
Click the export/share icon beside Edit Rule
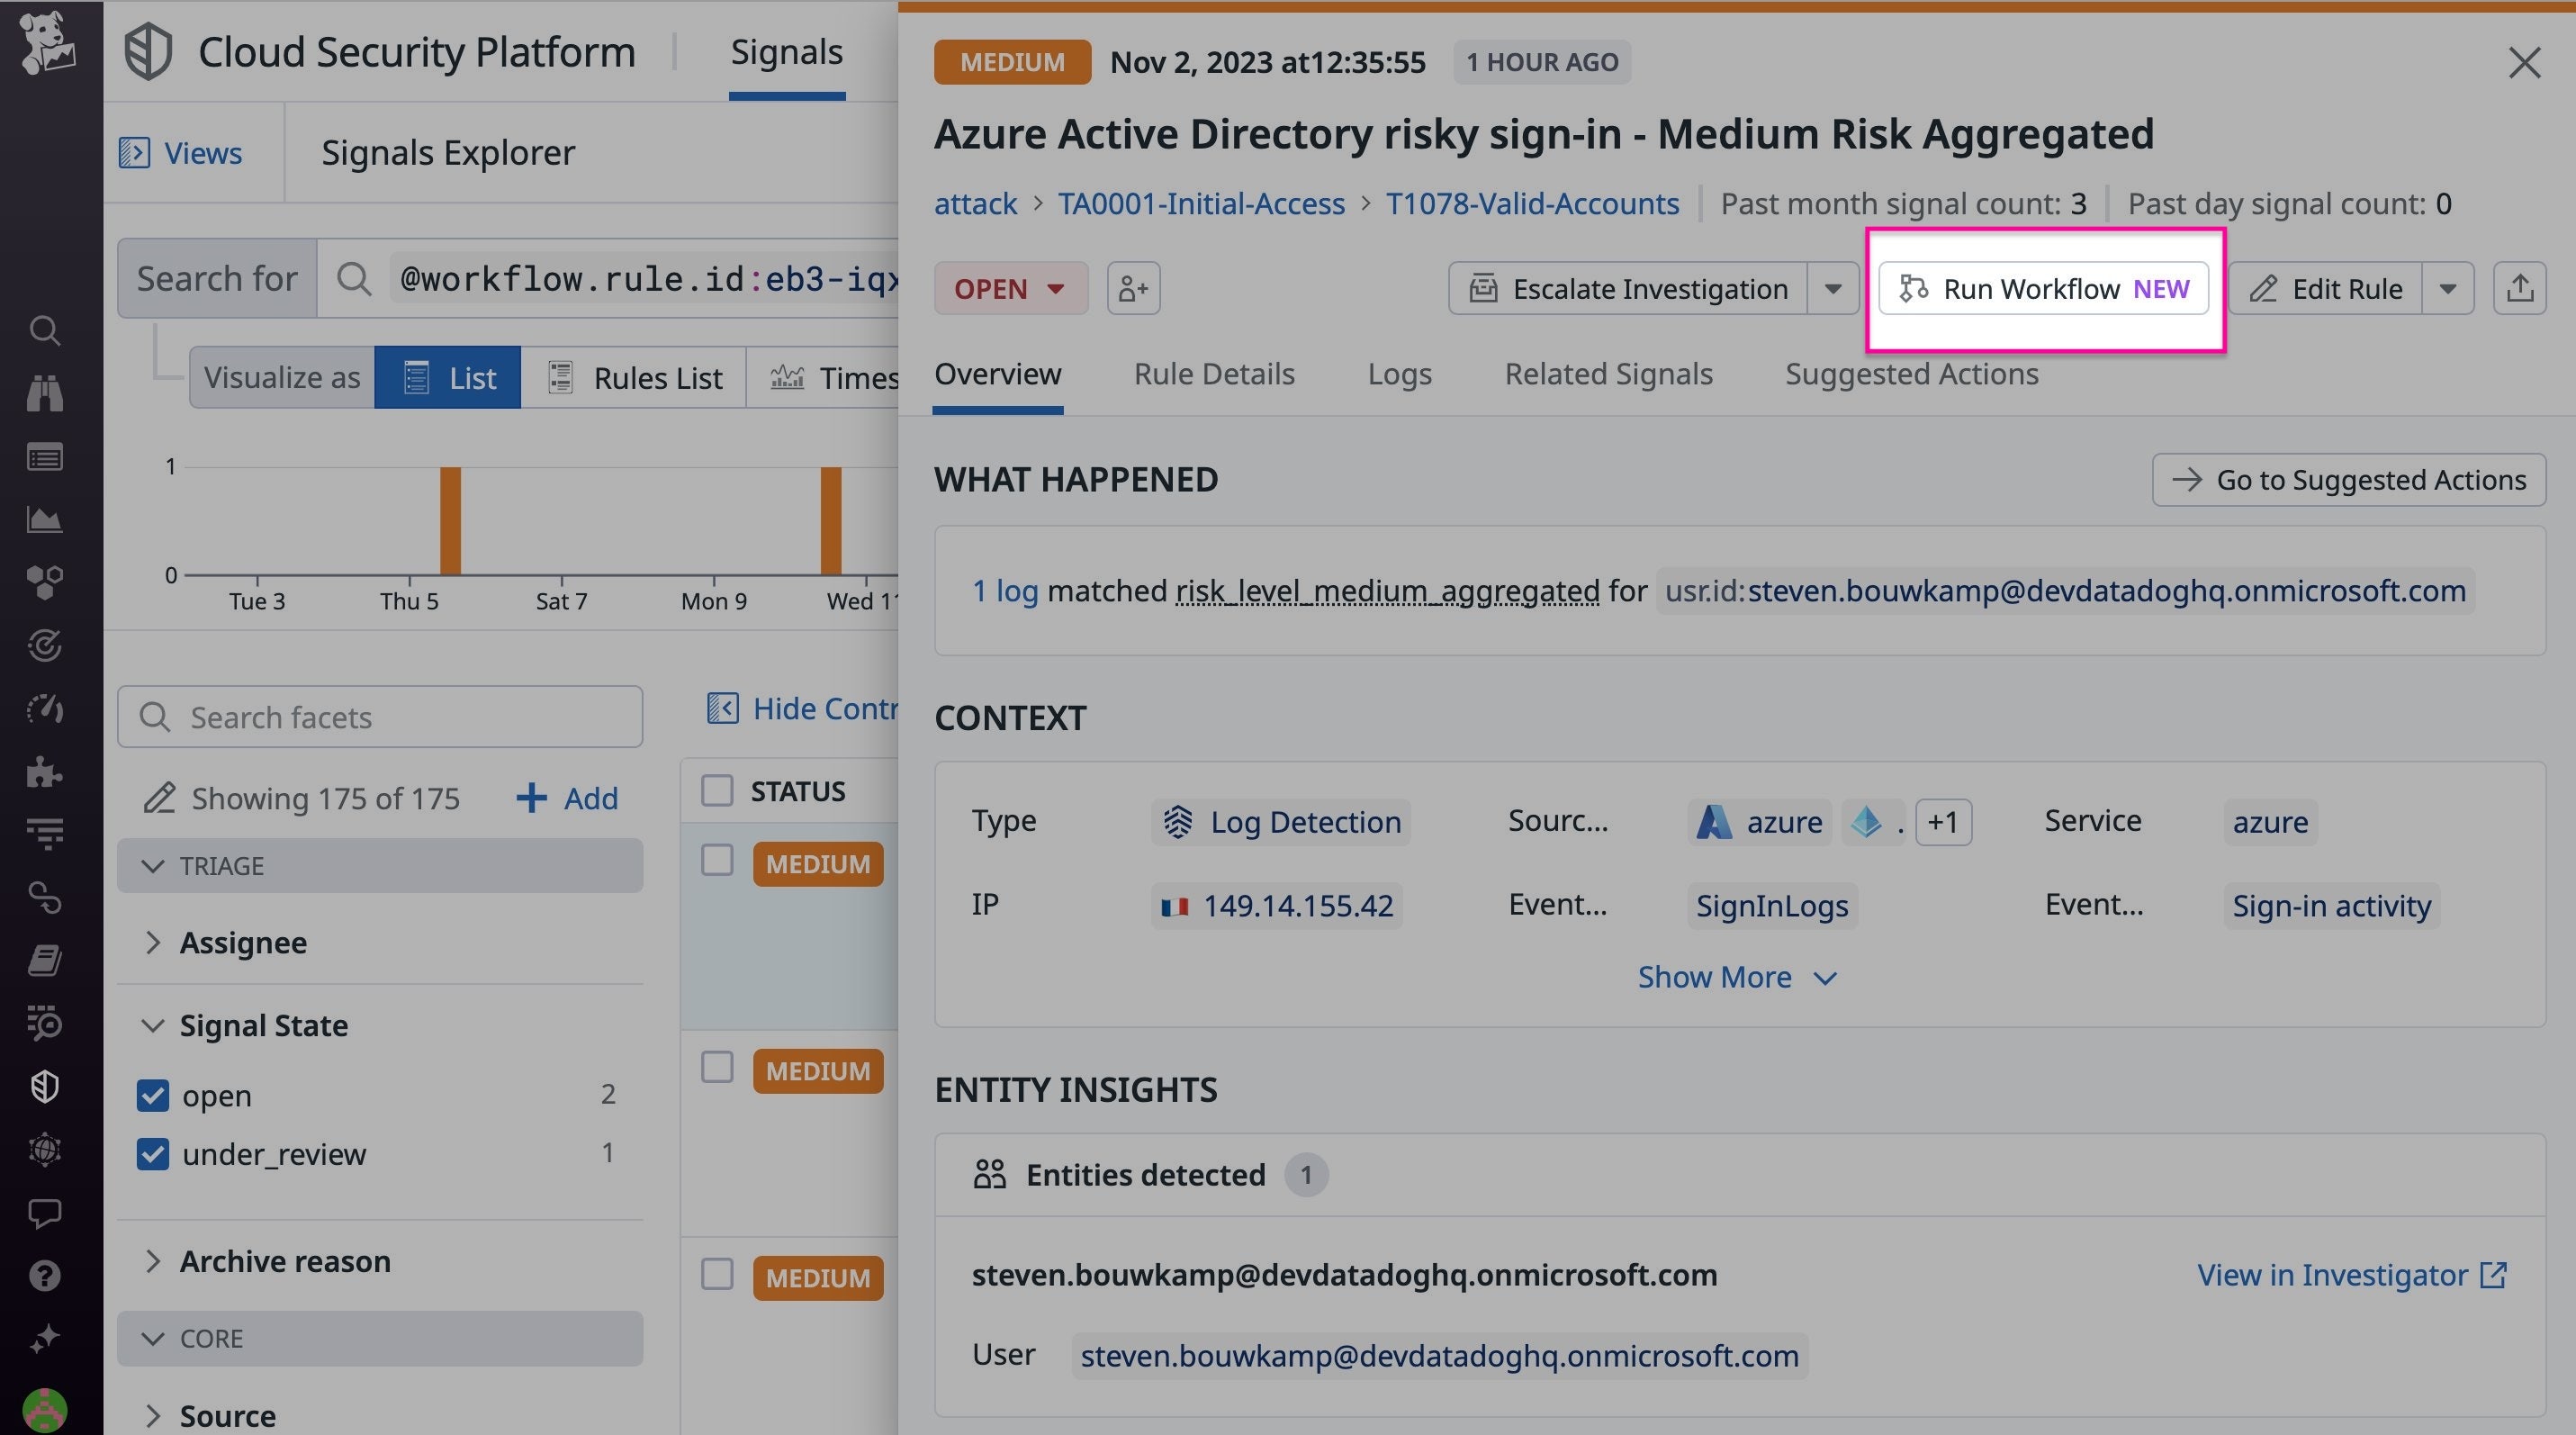point(2520,288)
